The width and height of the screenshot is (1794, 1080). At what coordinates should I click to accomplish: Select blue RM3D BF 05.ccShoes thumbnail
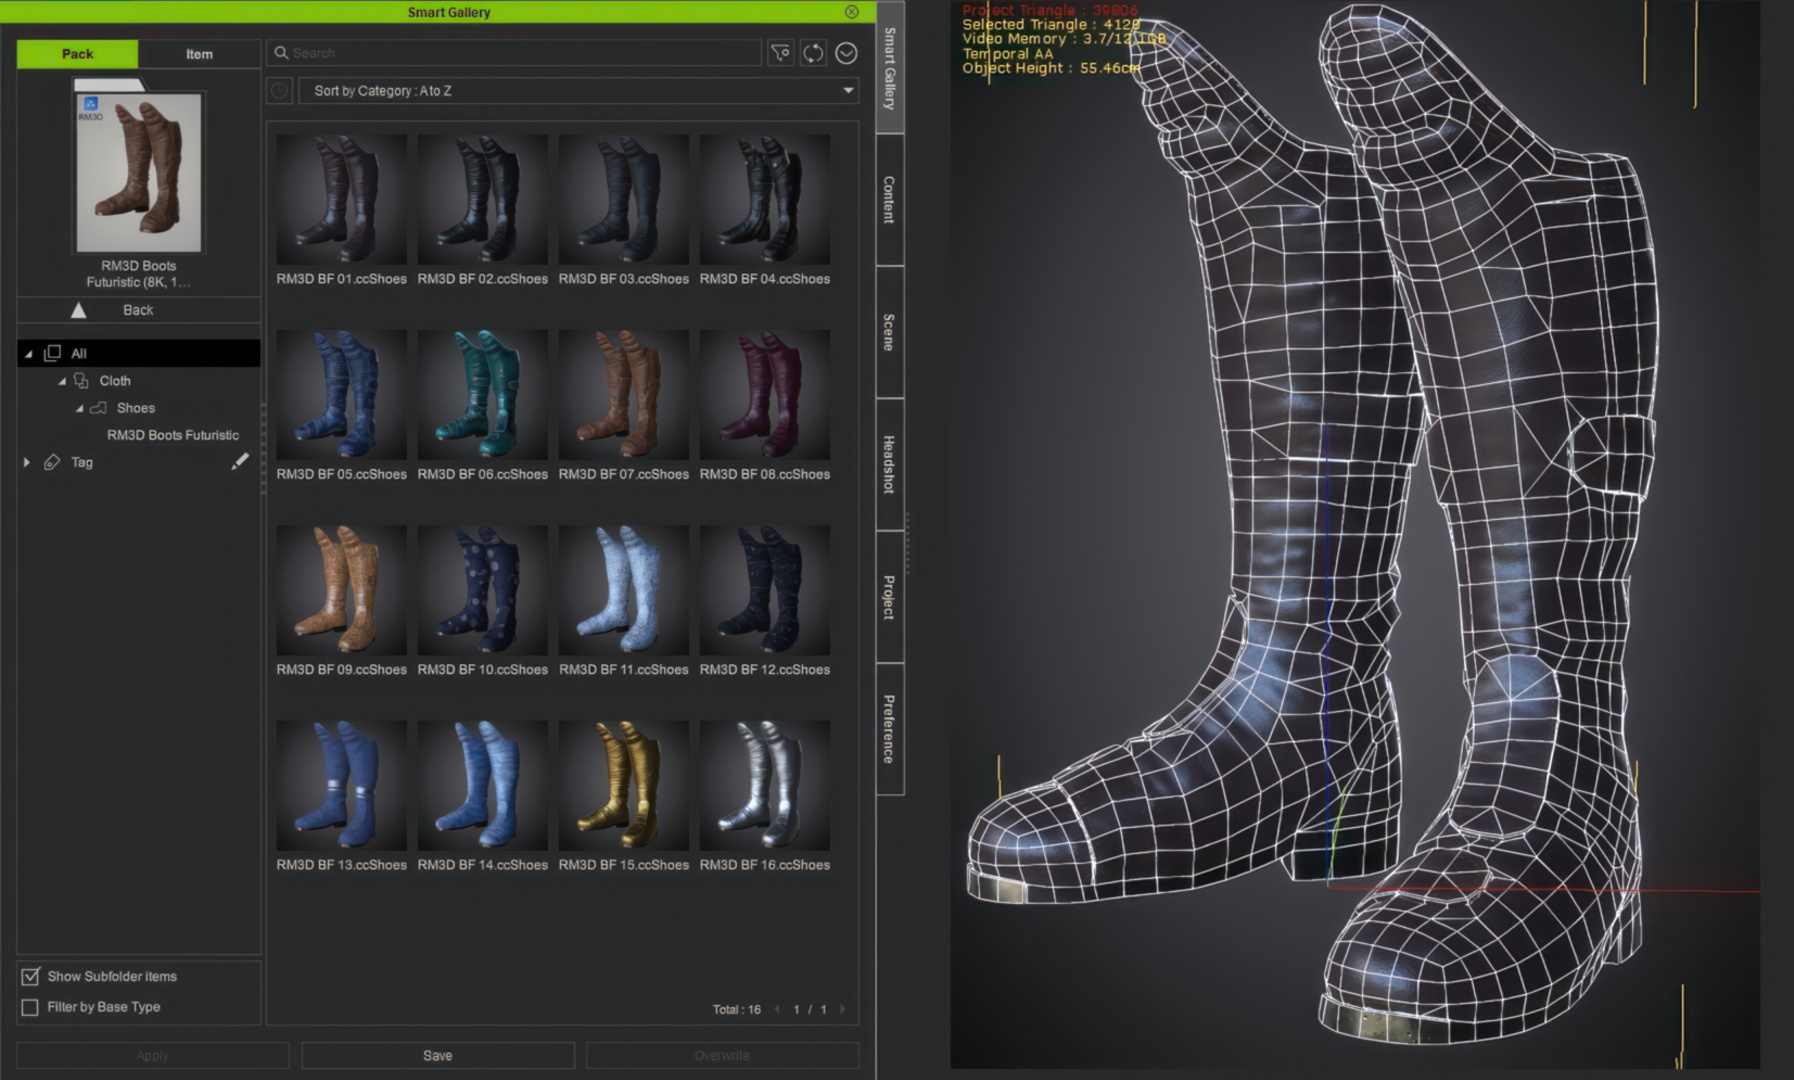tap(341, 395)
